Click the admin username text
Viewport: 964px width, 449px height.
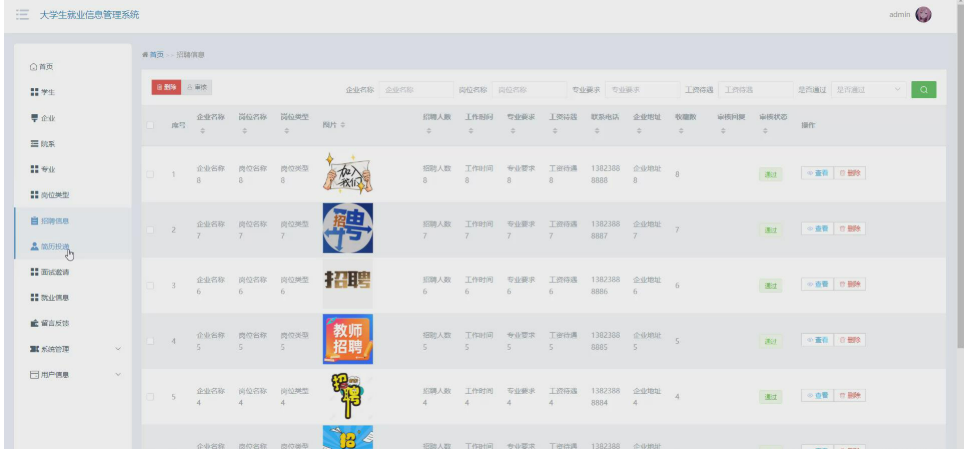pyautogui.click(x=899, y=15)
